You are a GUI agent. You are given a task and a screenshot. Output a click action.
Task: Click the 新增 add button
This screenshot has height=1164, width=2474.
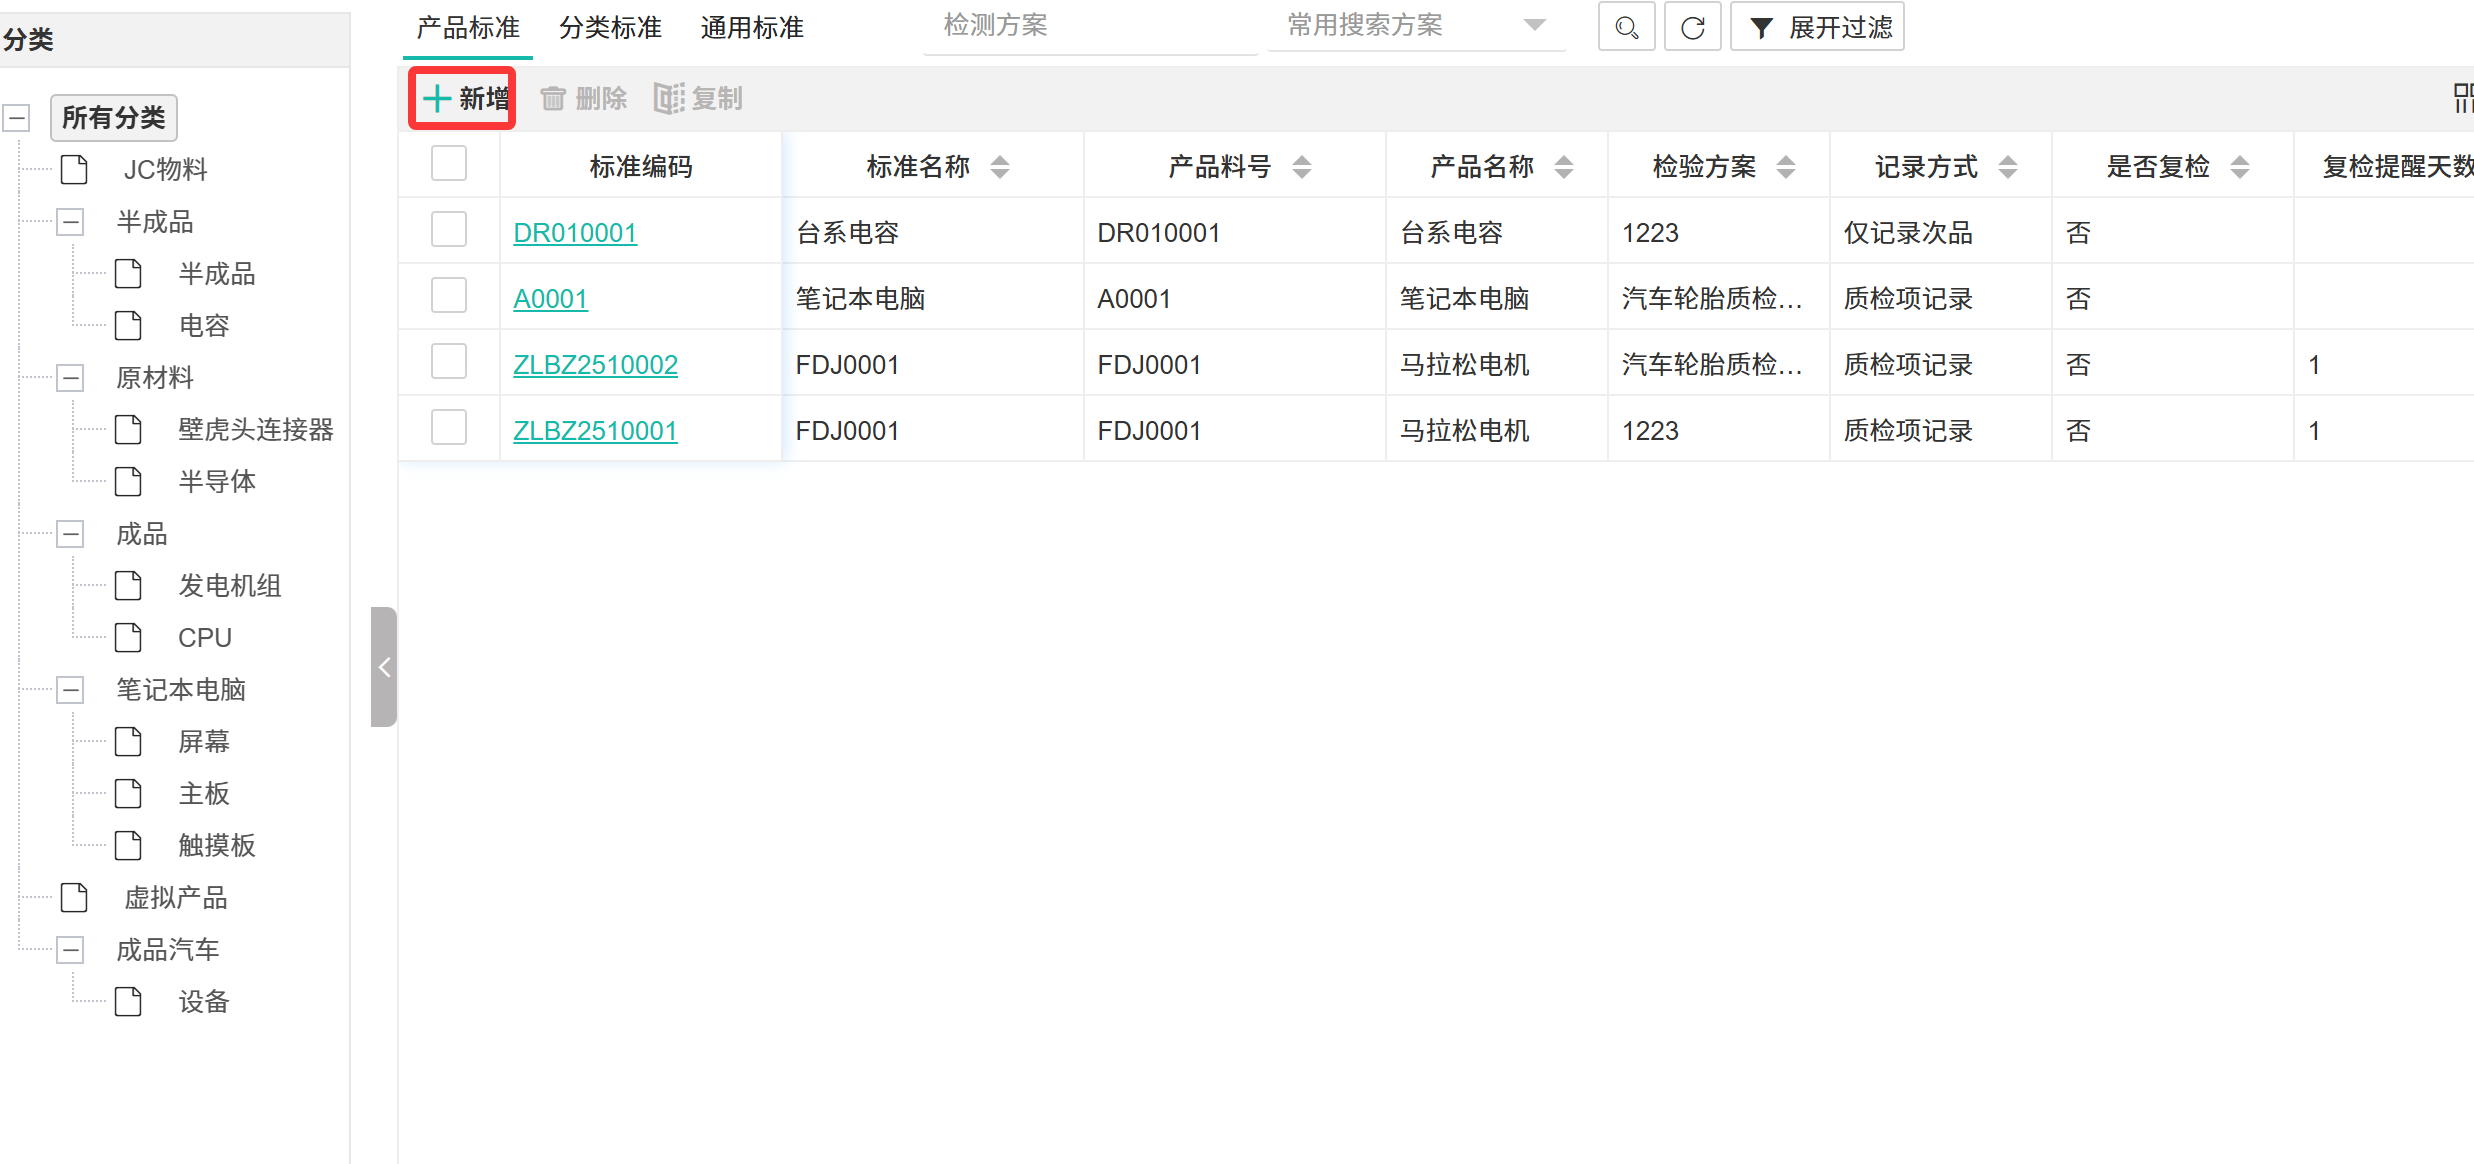click(x=463, y=98)
